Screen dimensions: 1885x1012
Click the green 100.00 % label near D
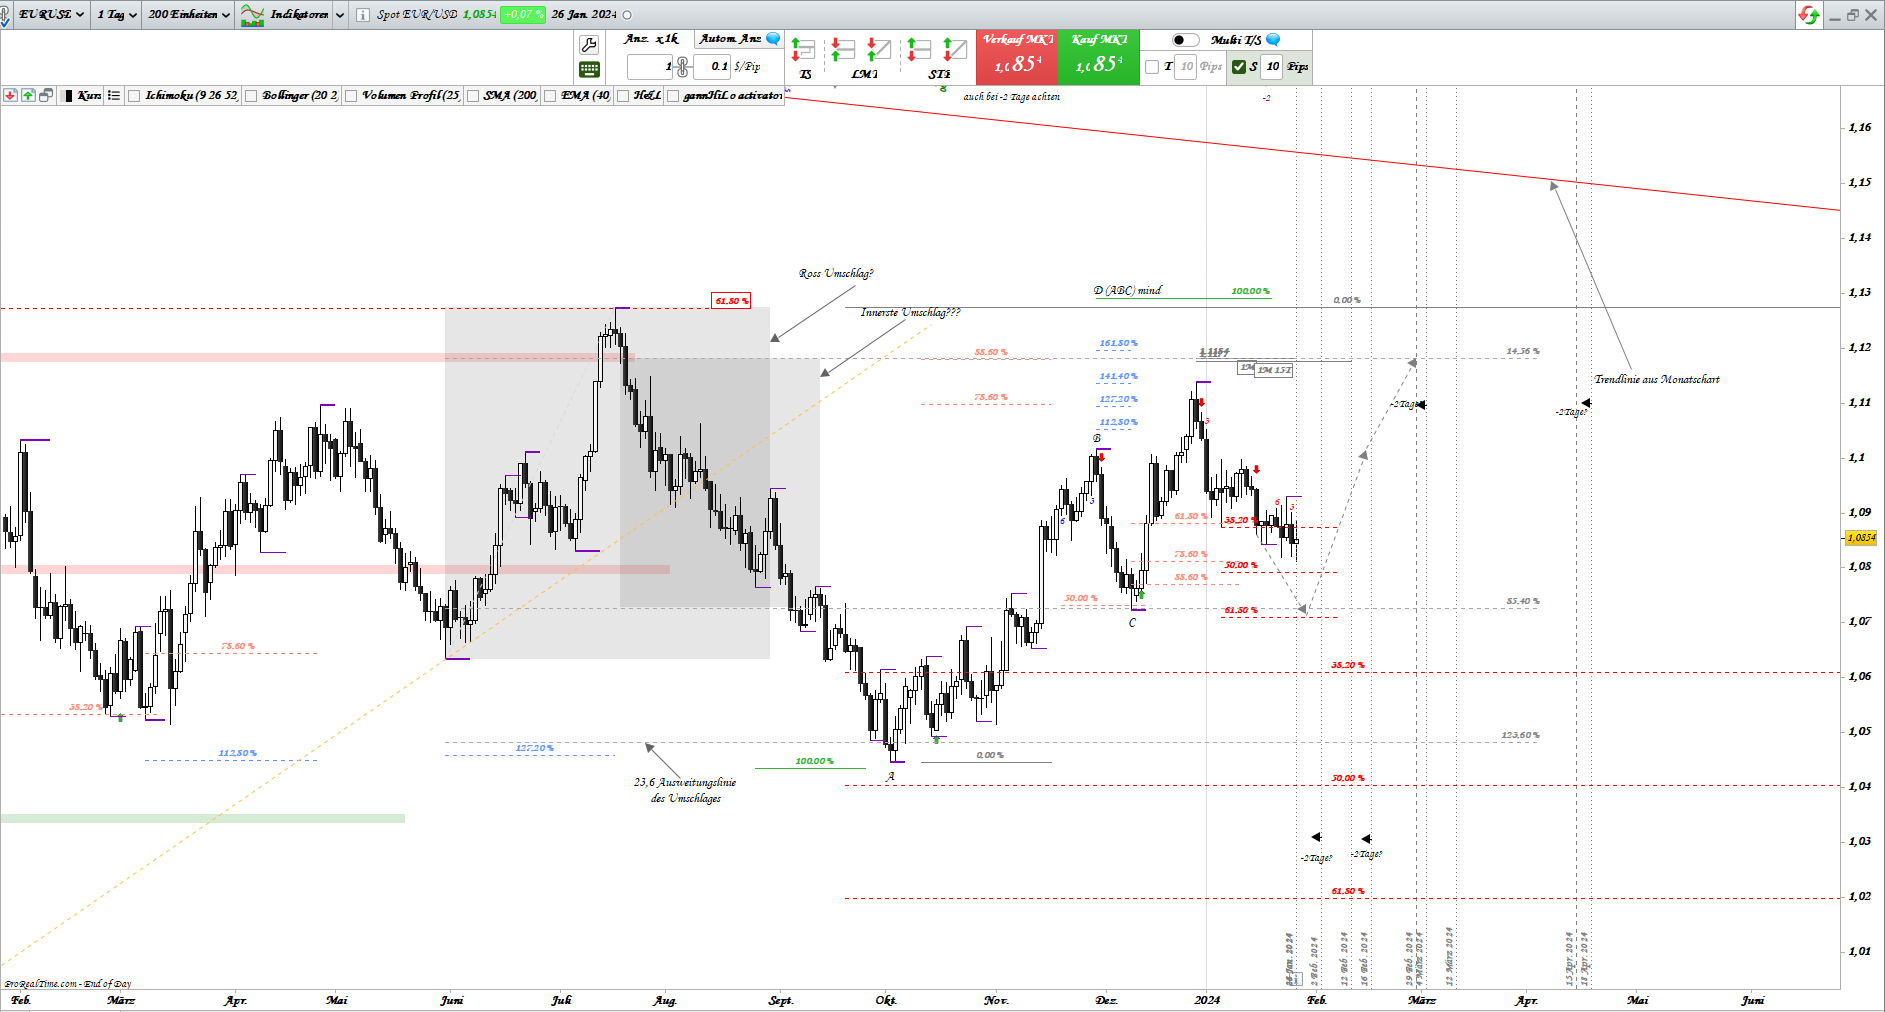1251,292
